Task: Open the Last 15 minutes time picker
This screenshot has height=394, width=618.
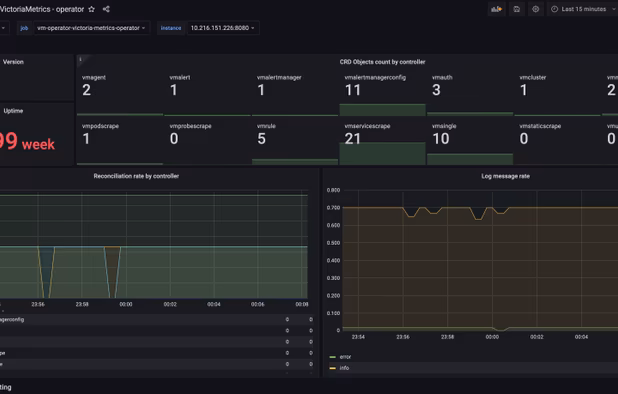Action: (x=582, y=9)
